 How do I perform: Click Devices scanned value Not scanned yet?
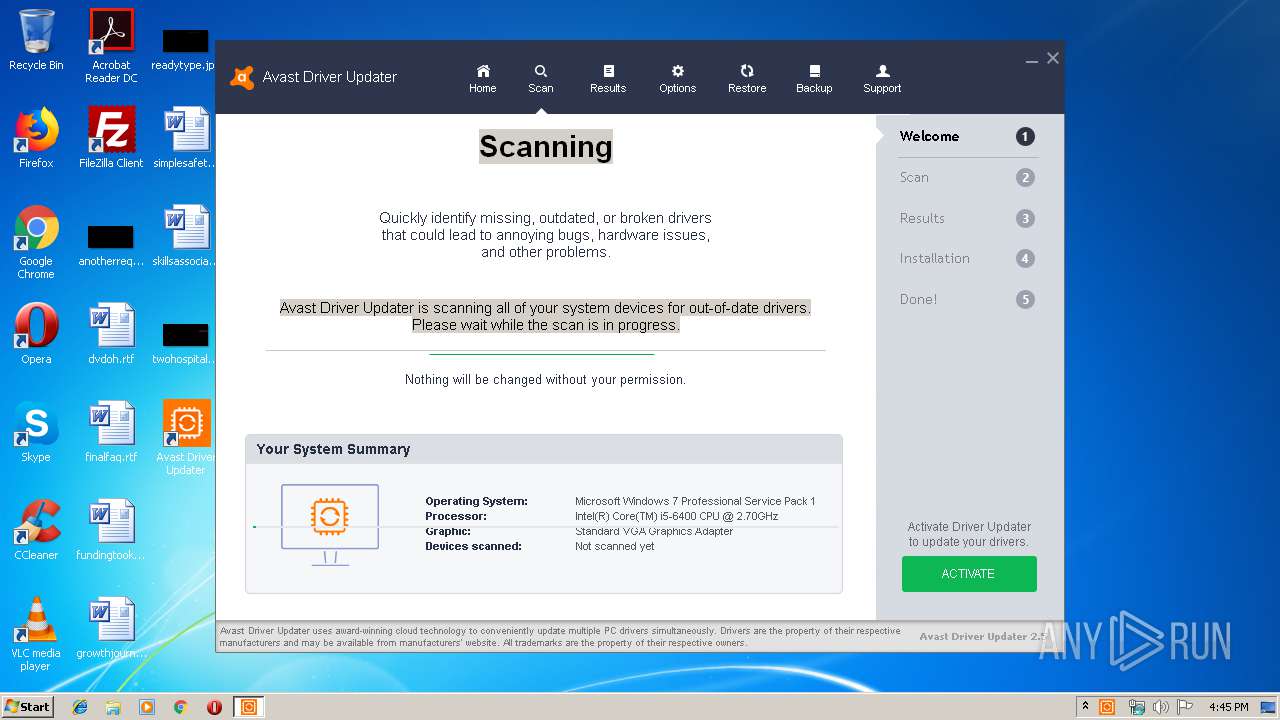[615, 546]
